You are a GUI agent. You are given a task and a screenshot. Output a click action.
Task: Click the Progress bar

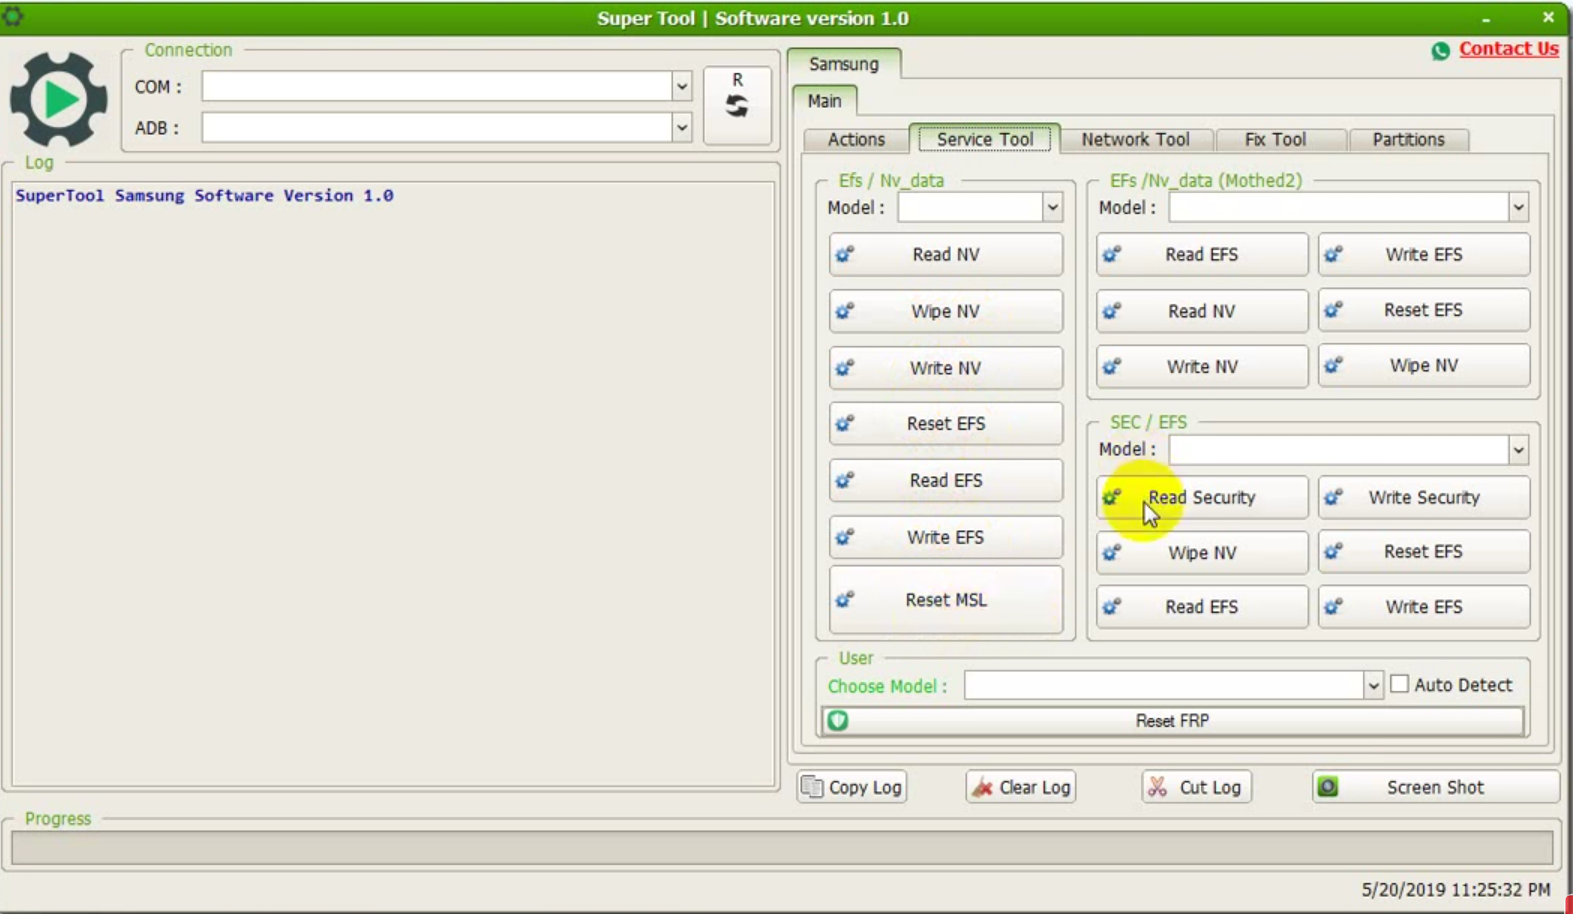782,848
